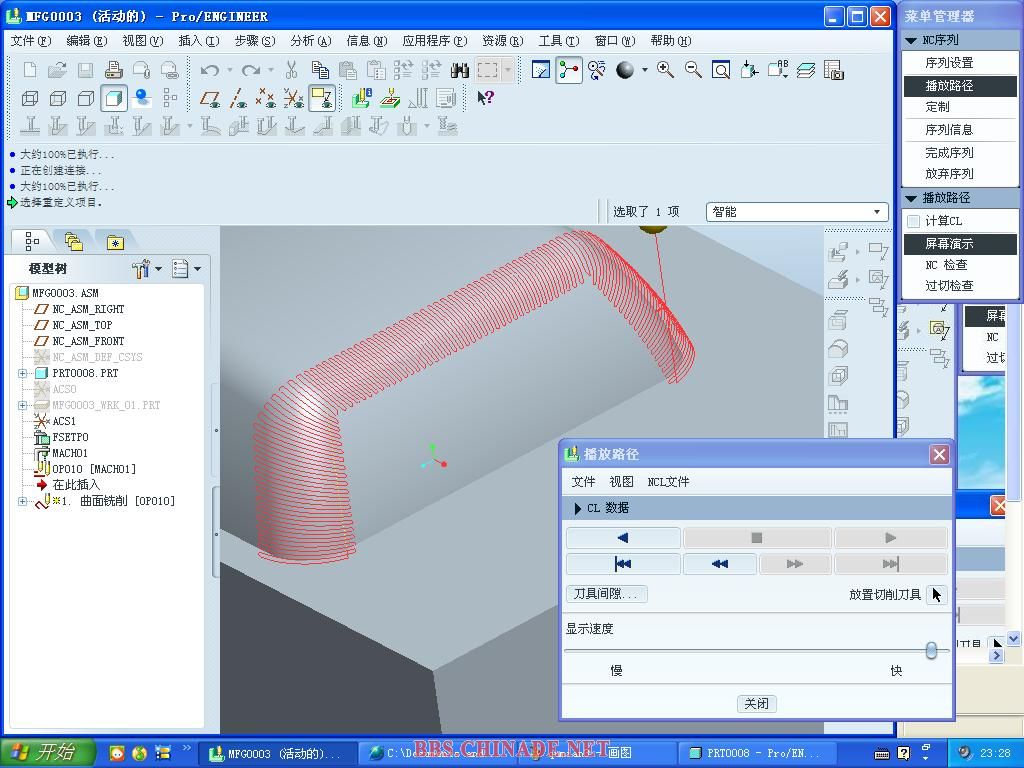Rewind tool path to the start

coord(623,564)
